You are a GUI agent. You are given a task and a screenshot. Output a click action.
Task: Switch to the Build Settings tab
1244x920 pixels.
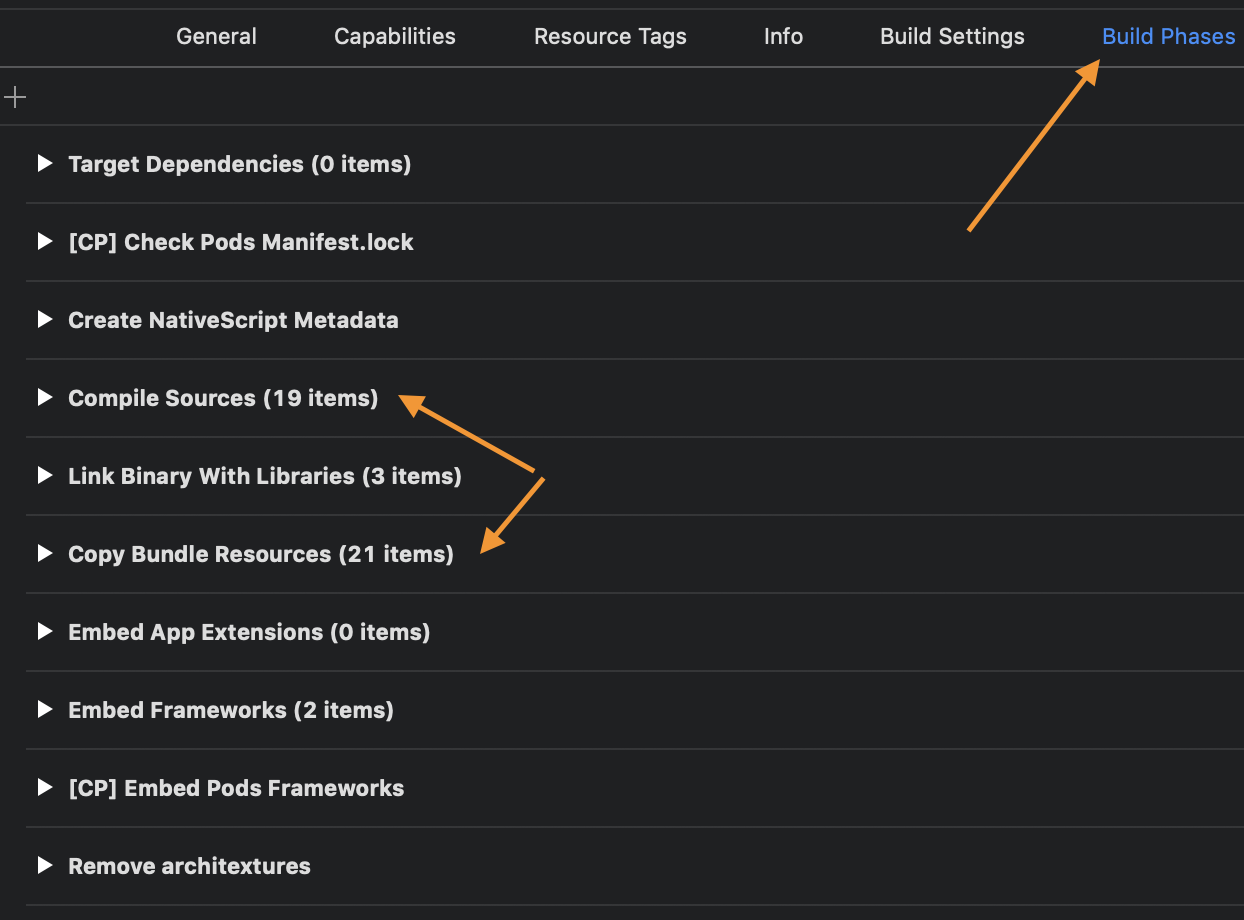point(951,36)
